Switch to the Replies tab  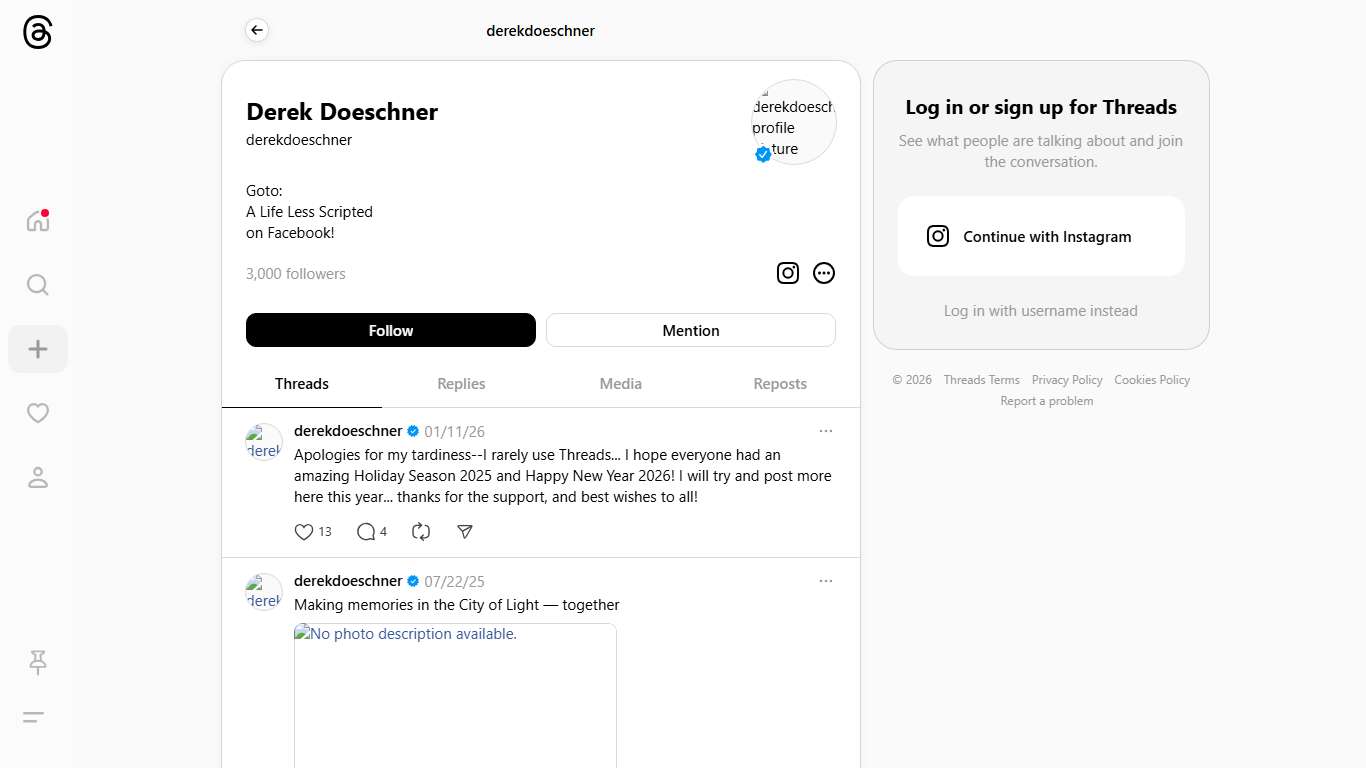point(461,384)
